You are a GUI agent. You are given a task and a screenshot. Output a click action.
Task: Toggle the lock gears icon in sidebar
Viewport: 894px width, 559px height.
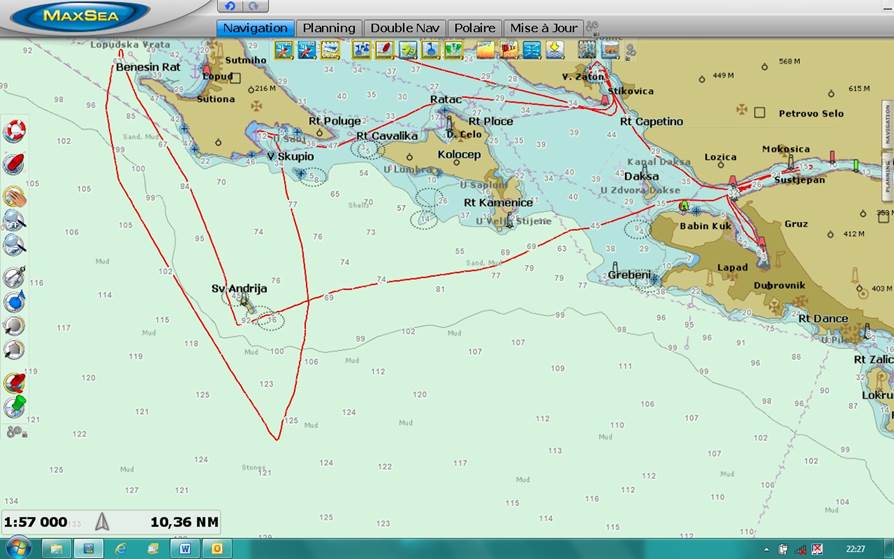14,432
